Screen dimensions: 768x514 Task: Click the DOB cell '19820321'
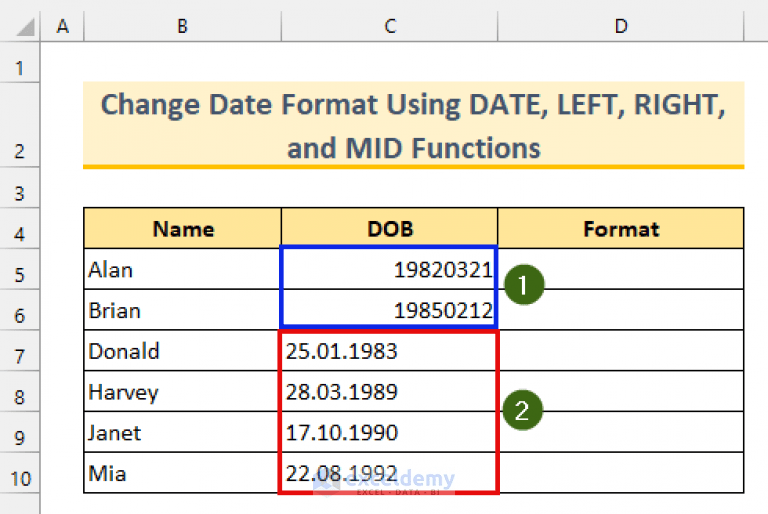[x=389, y=269]
